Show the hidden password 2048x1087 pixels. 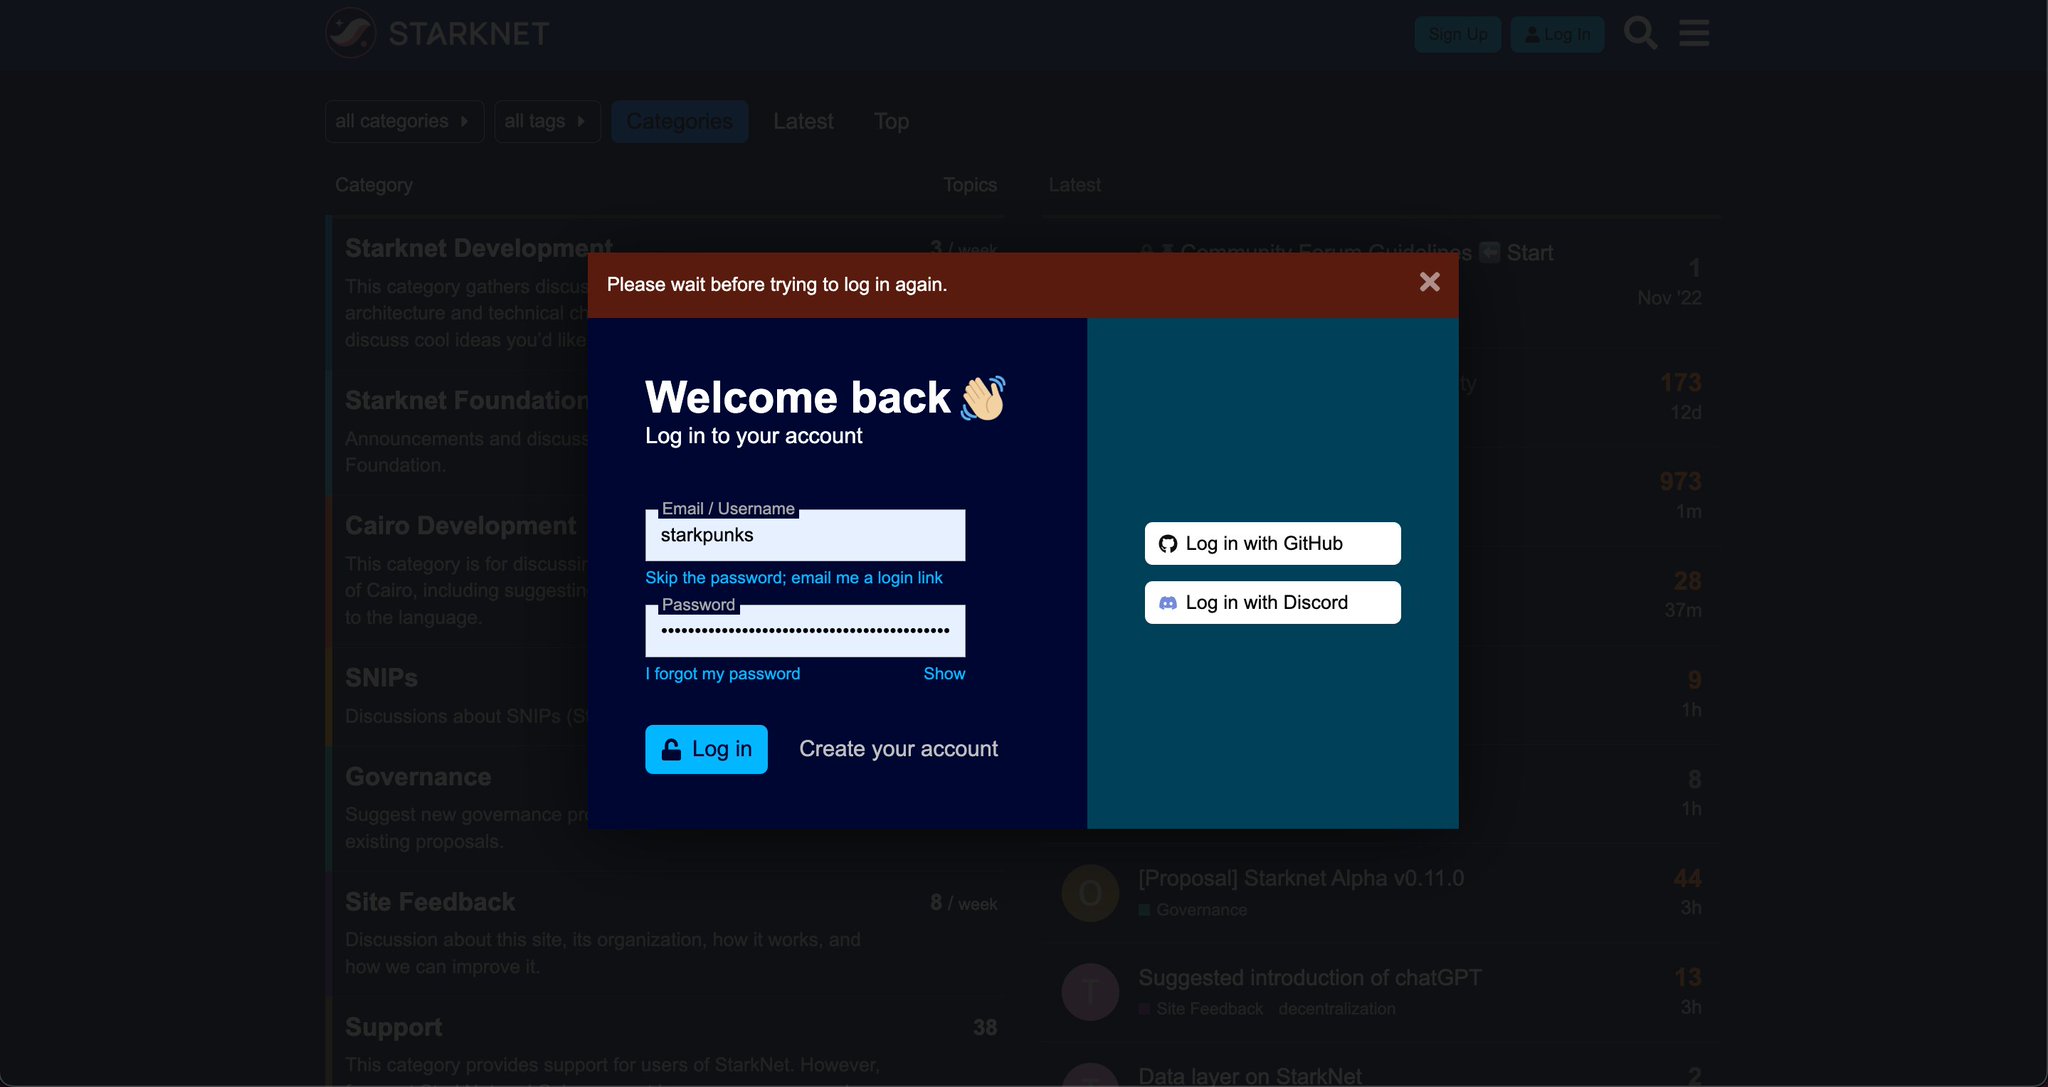pyautogui.click(x=944, y=674)
